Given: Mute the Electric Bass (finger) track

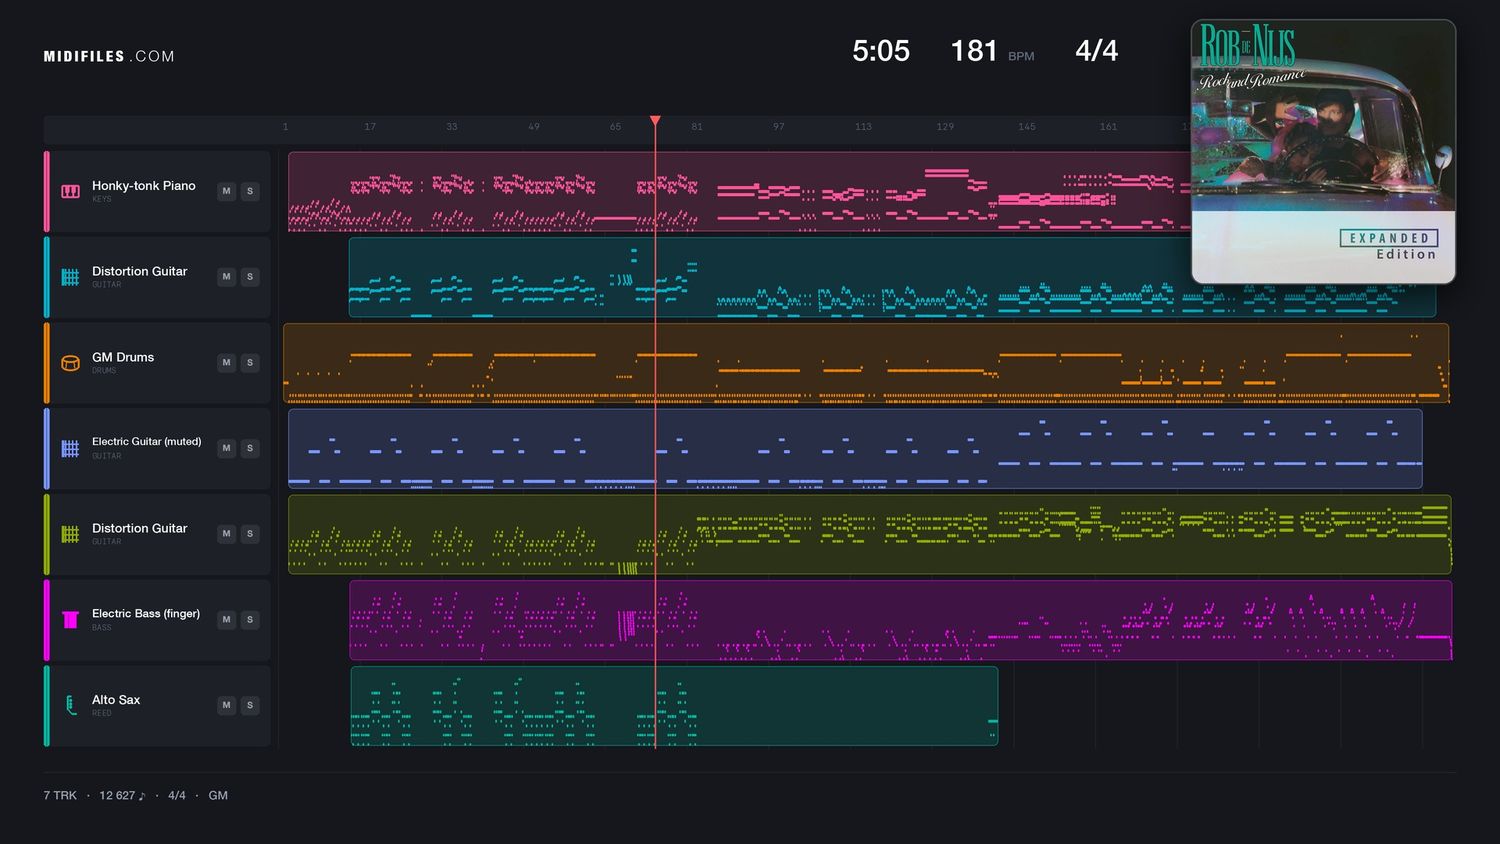Looking at the screenshot, I should tap(226, 620).
